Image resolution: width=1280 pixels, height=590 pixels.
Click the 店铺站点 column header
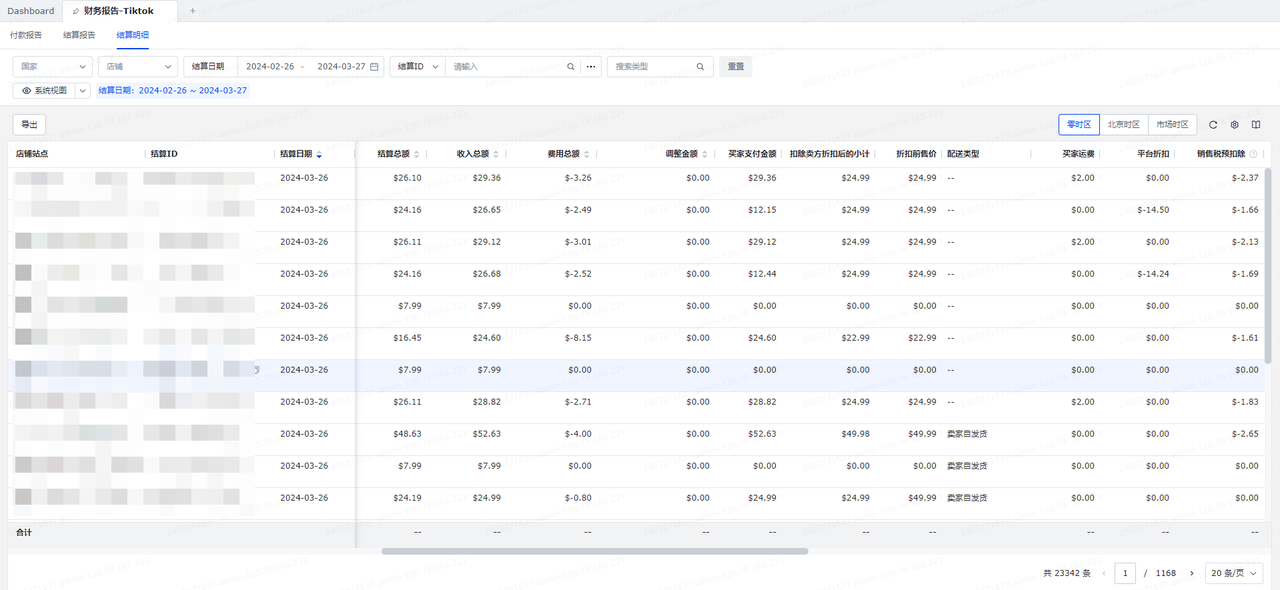coord(32,154)
